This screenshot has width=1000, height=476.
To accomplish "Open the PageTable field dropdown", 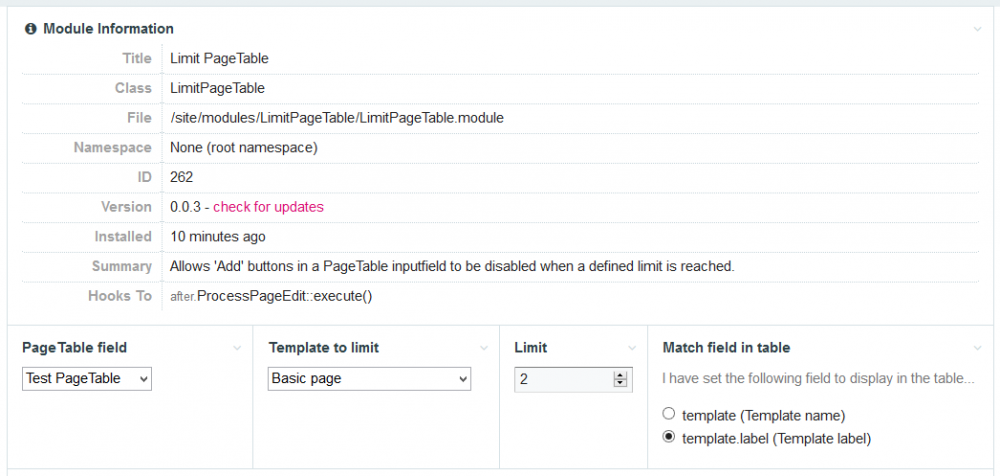I will pos(87,379).
